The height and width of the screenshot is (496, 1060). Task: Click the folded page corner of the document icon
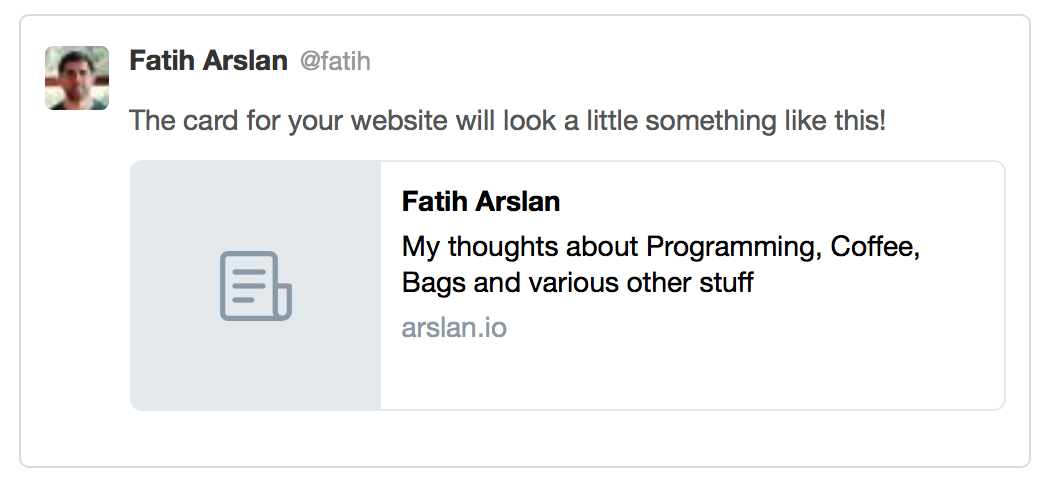(x=285, y=301)
